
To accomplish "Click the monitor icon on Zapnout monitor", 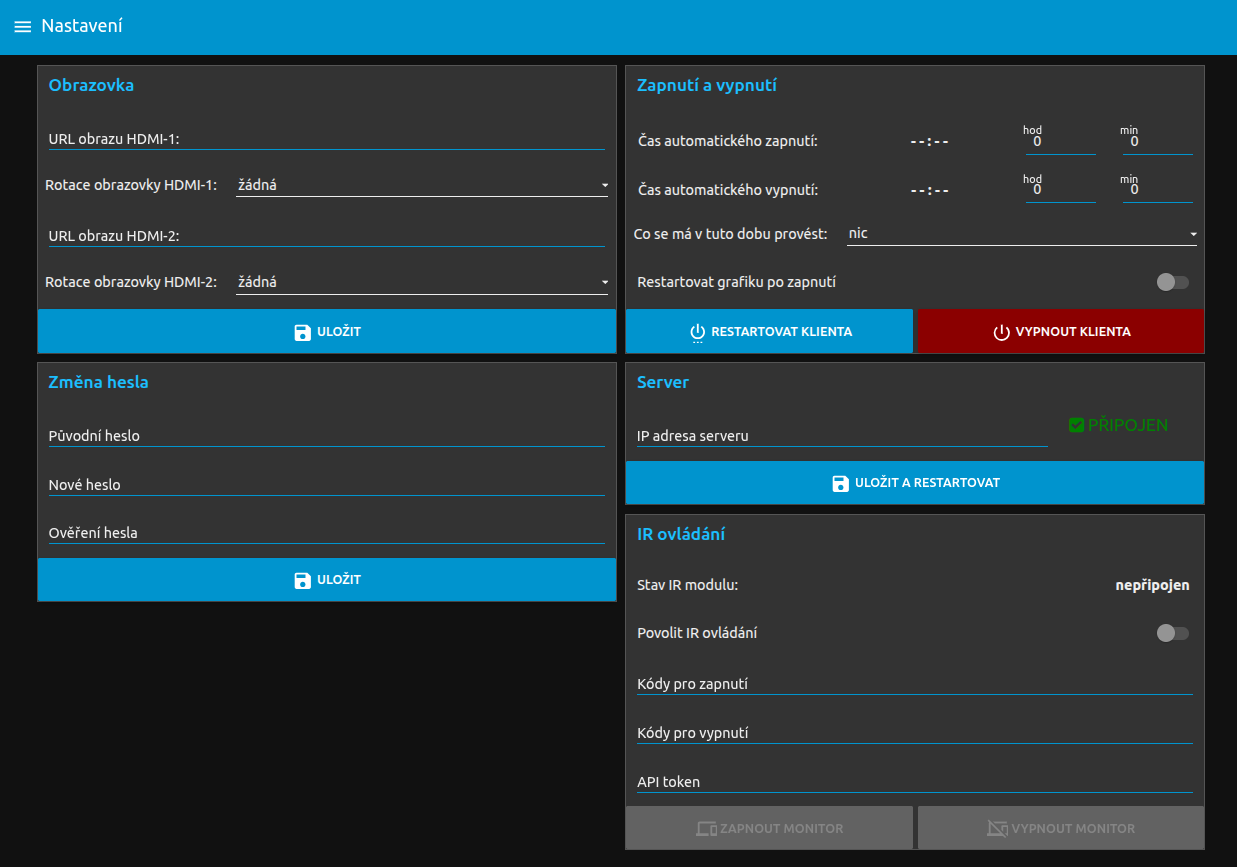I will (x=706, y=829).
